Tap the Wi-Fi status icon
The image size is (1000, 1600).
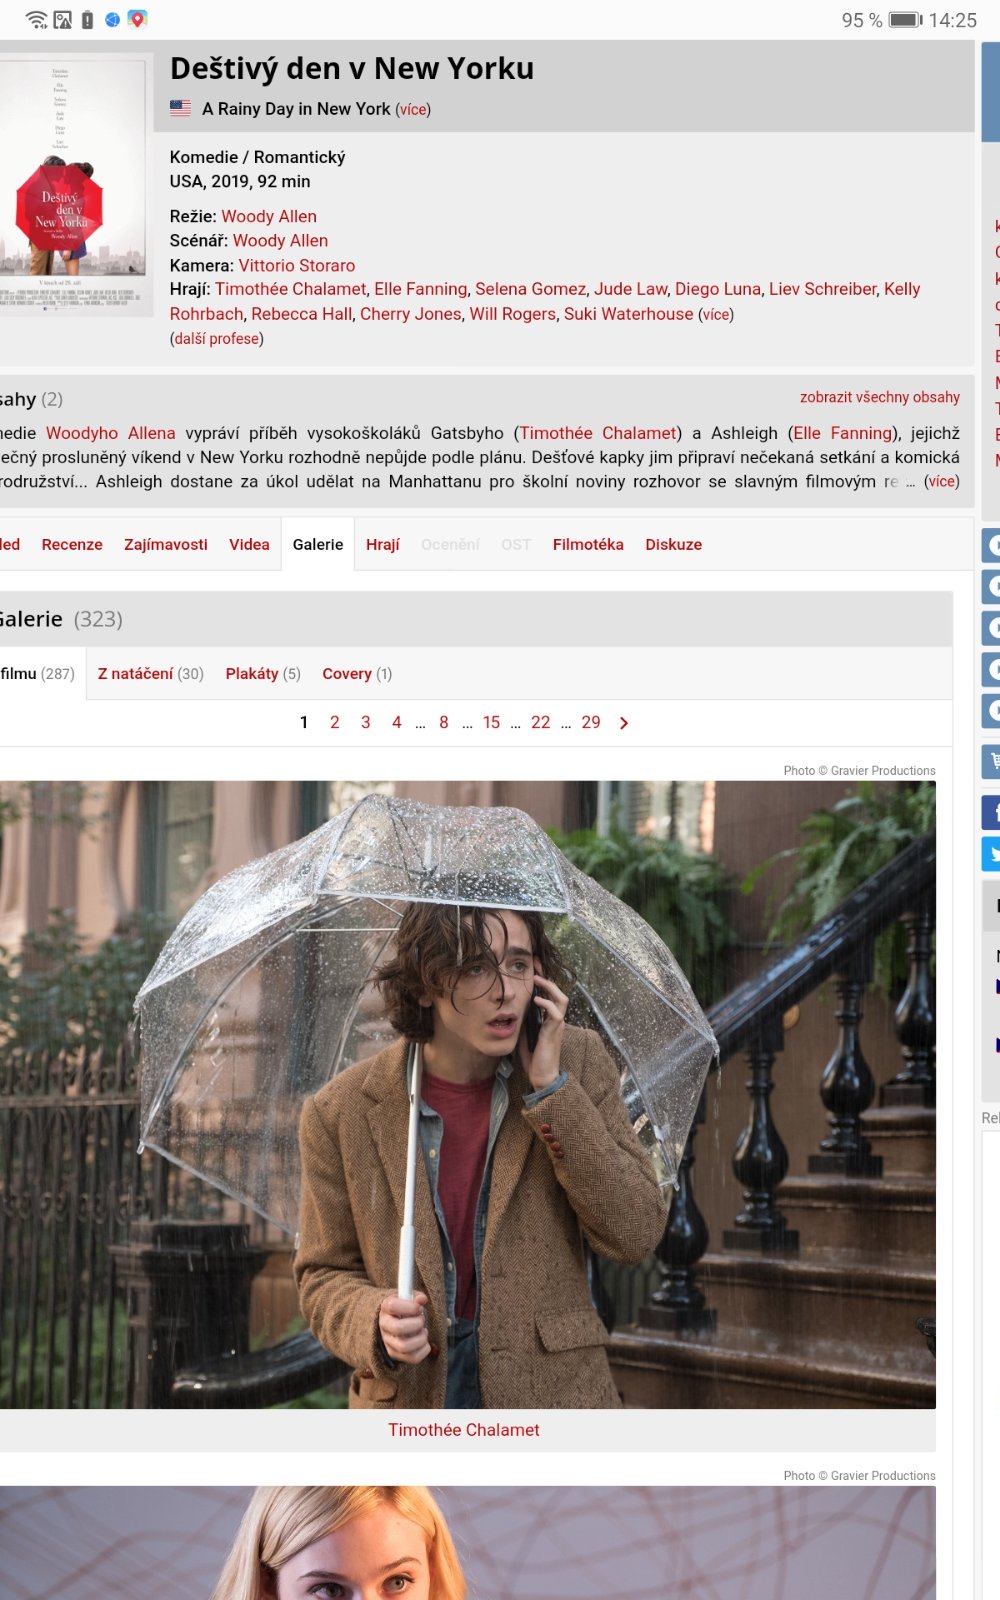coord(36,20)
